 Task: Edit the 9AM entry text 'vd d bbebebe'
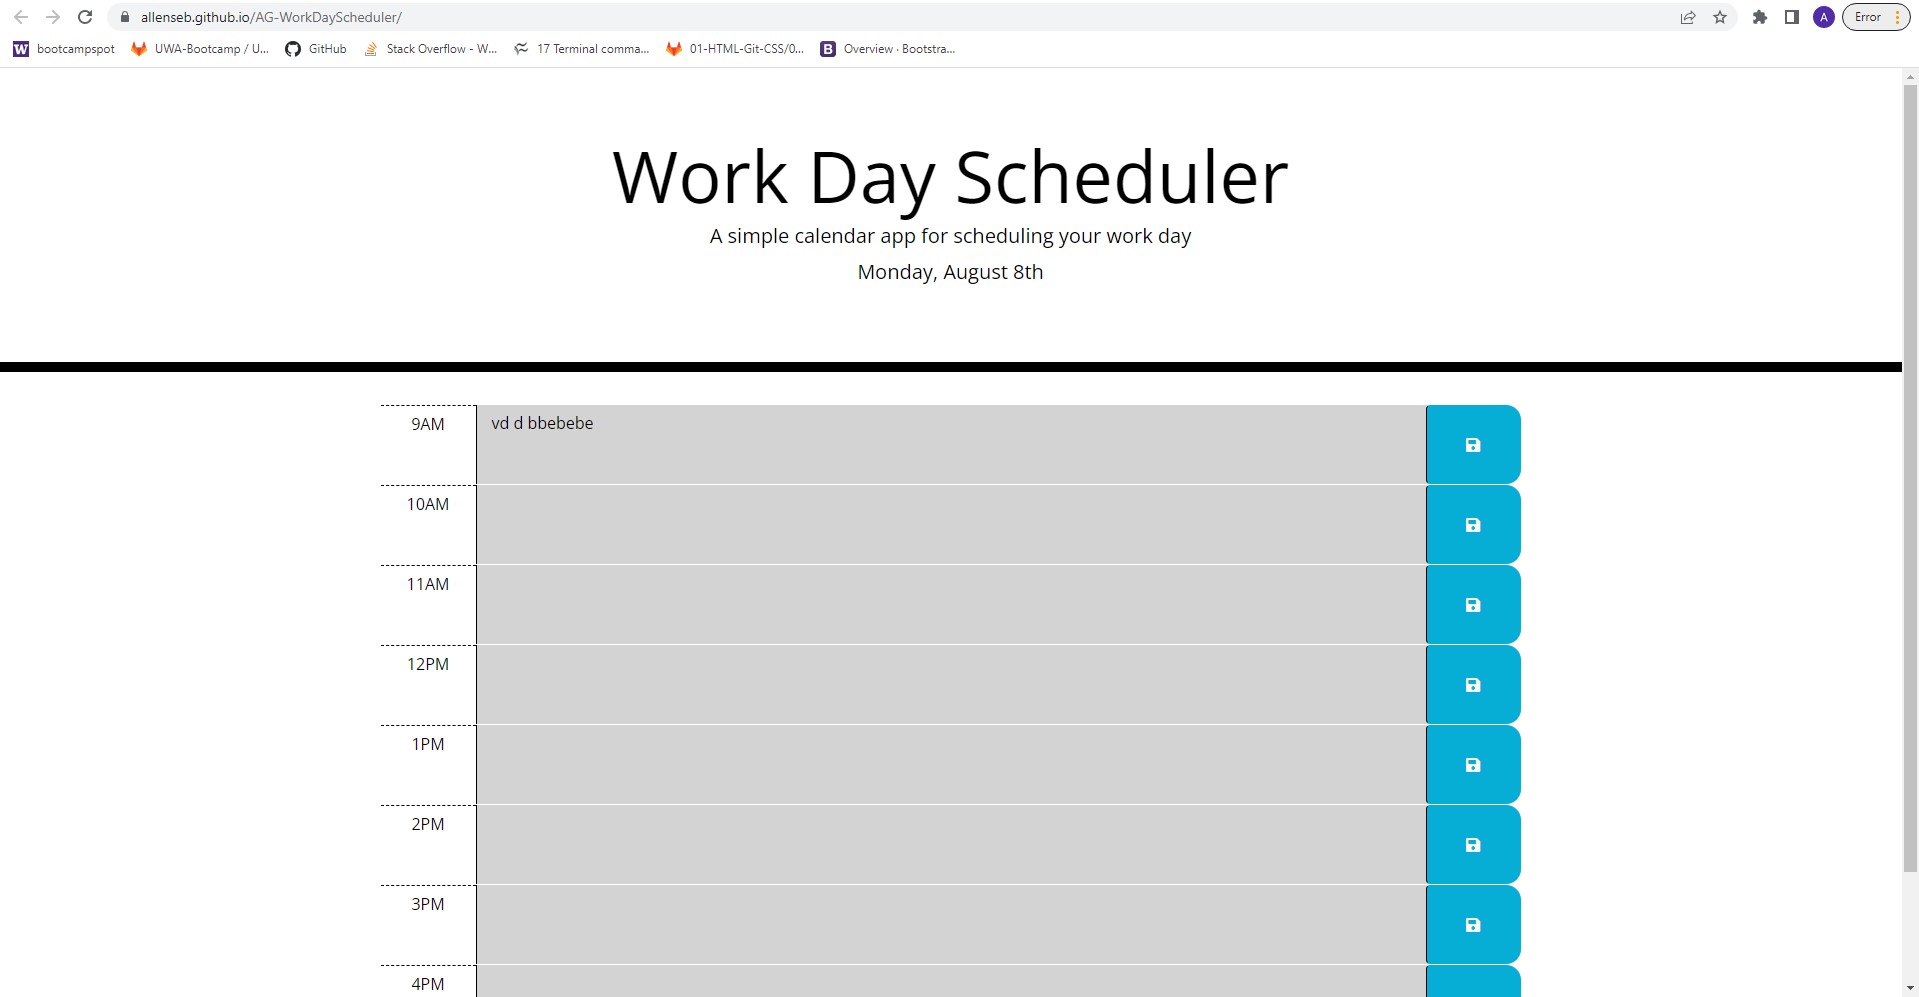541,423
